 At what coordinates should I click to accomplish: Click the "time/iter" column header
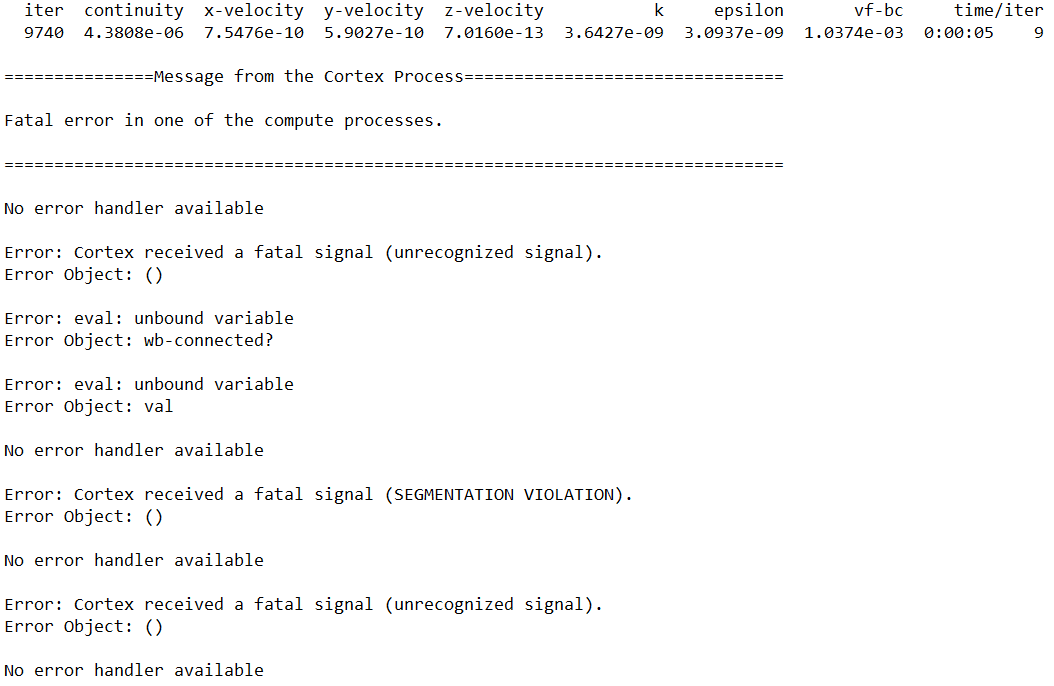point(999,11)
